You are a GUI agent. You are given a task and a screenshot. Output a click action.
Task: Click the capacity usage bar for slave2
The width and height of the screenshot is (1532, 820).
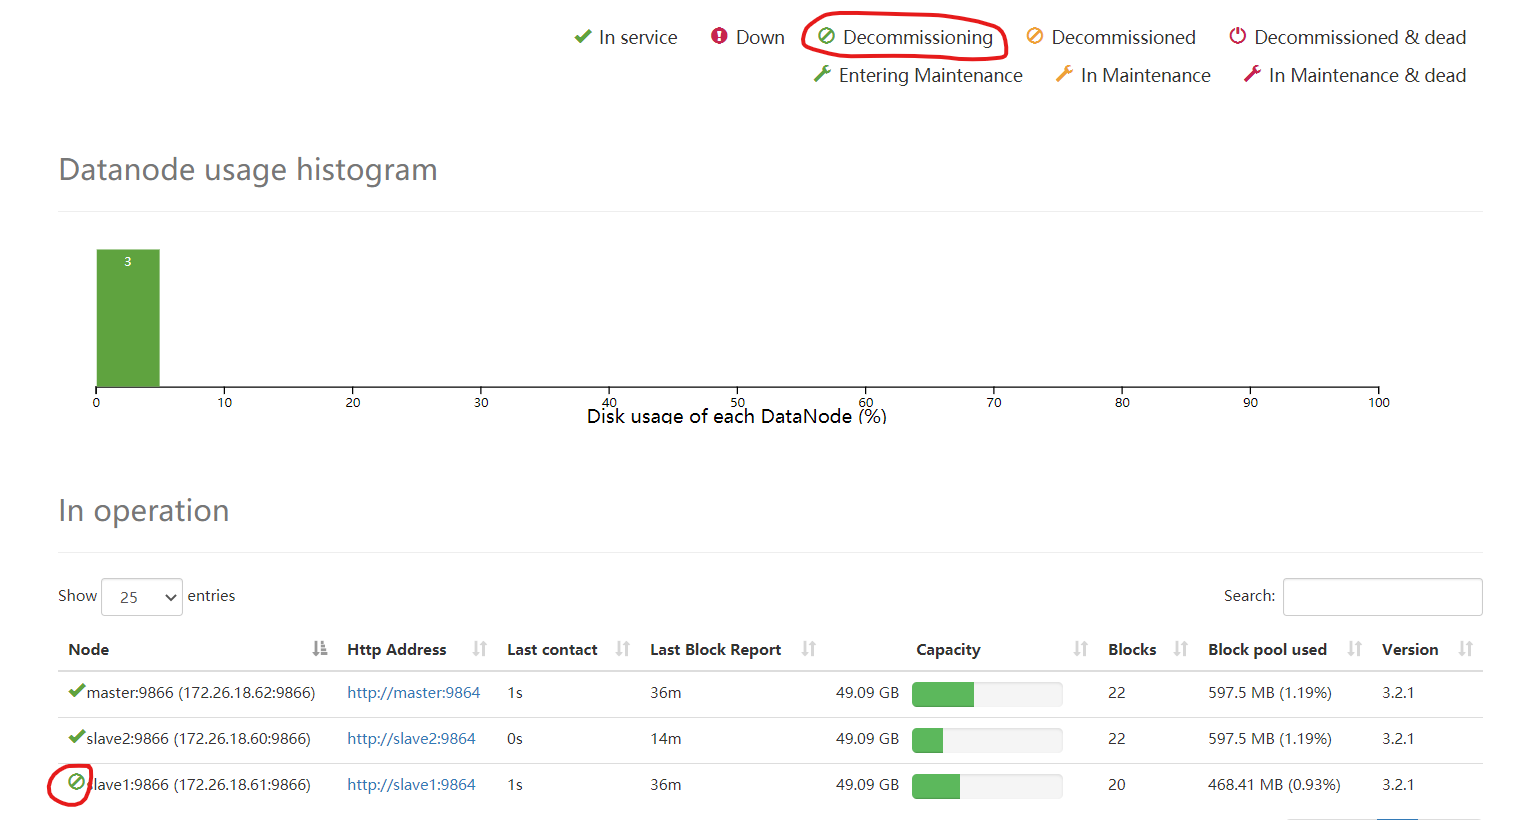pos(987,740)
